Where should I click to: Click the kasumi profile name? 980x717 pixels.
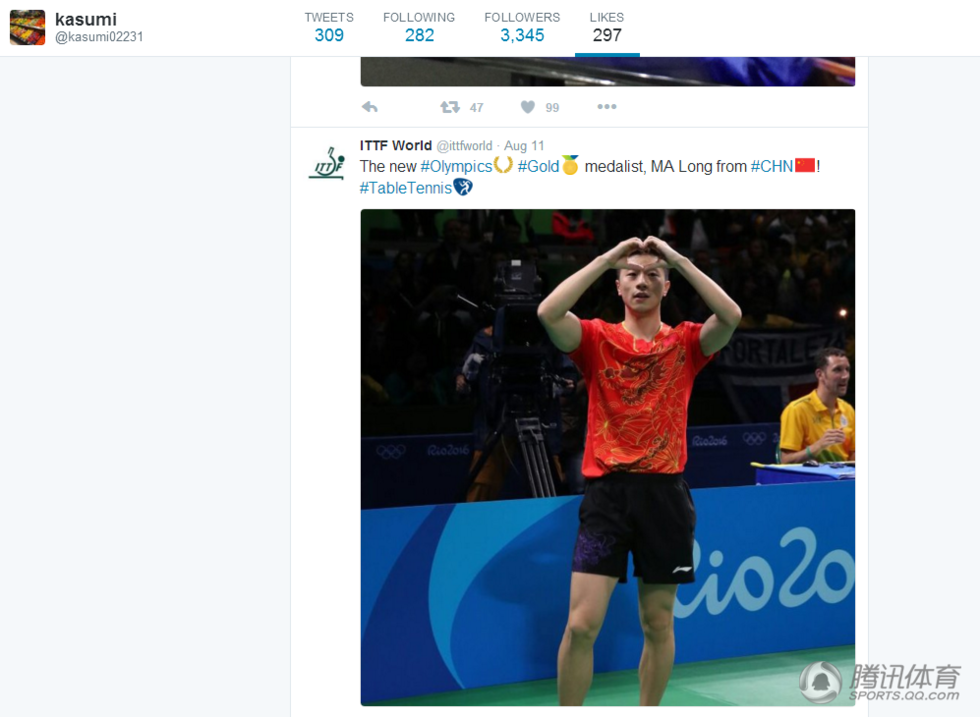tap(86, 19)
